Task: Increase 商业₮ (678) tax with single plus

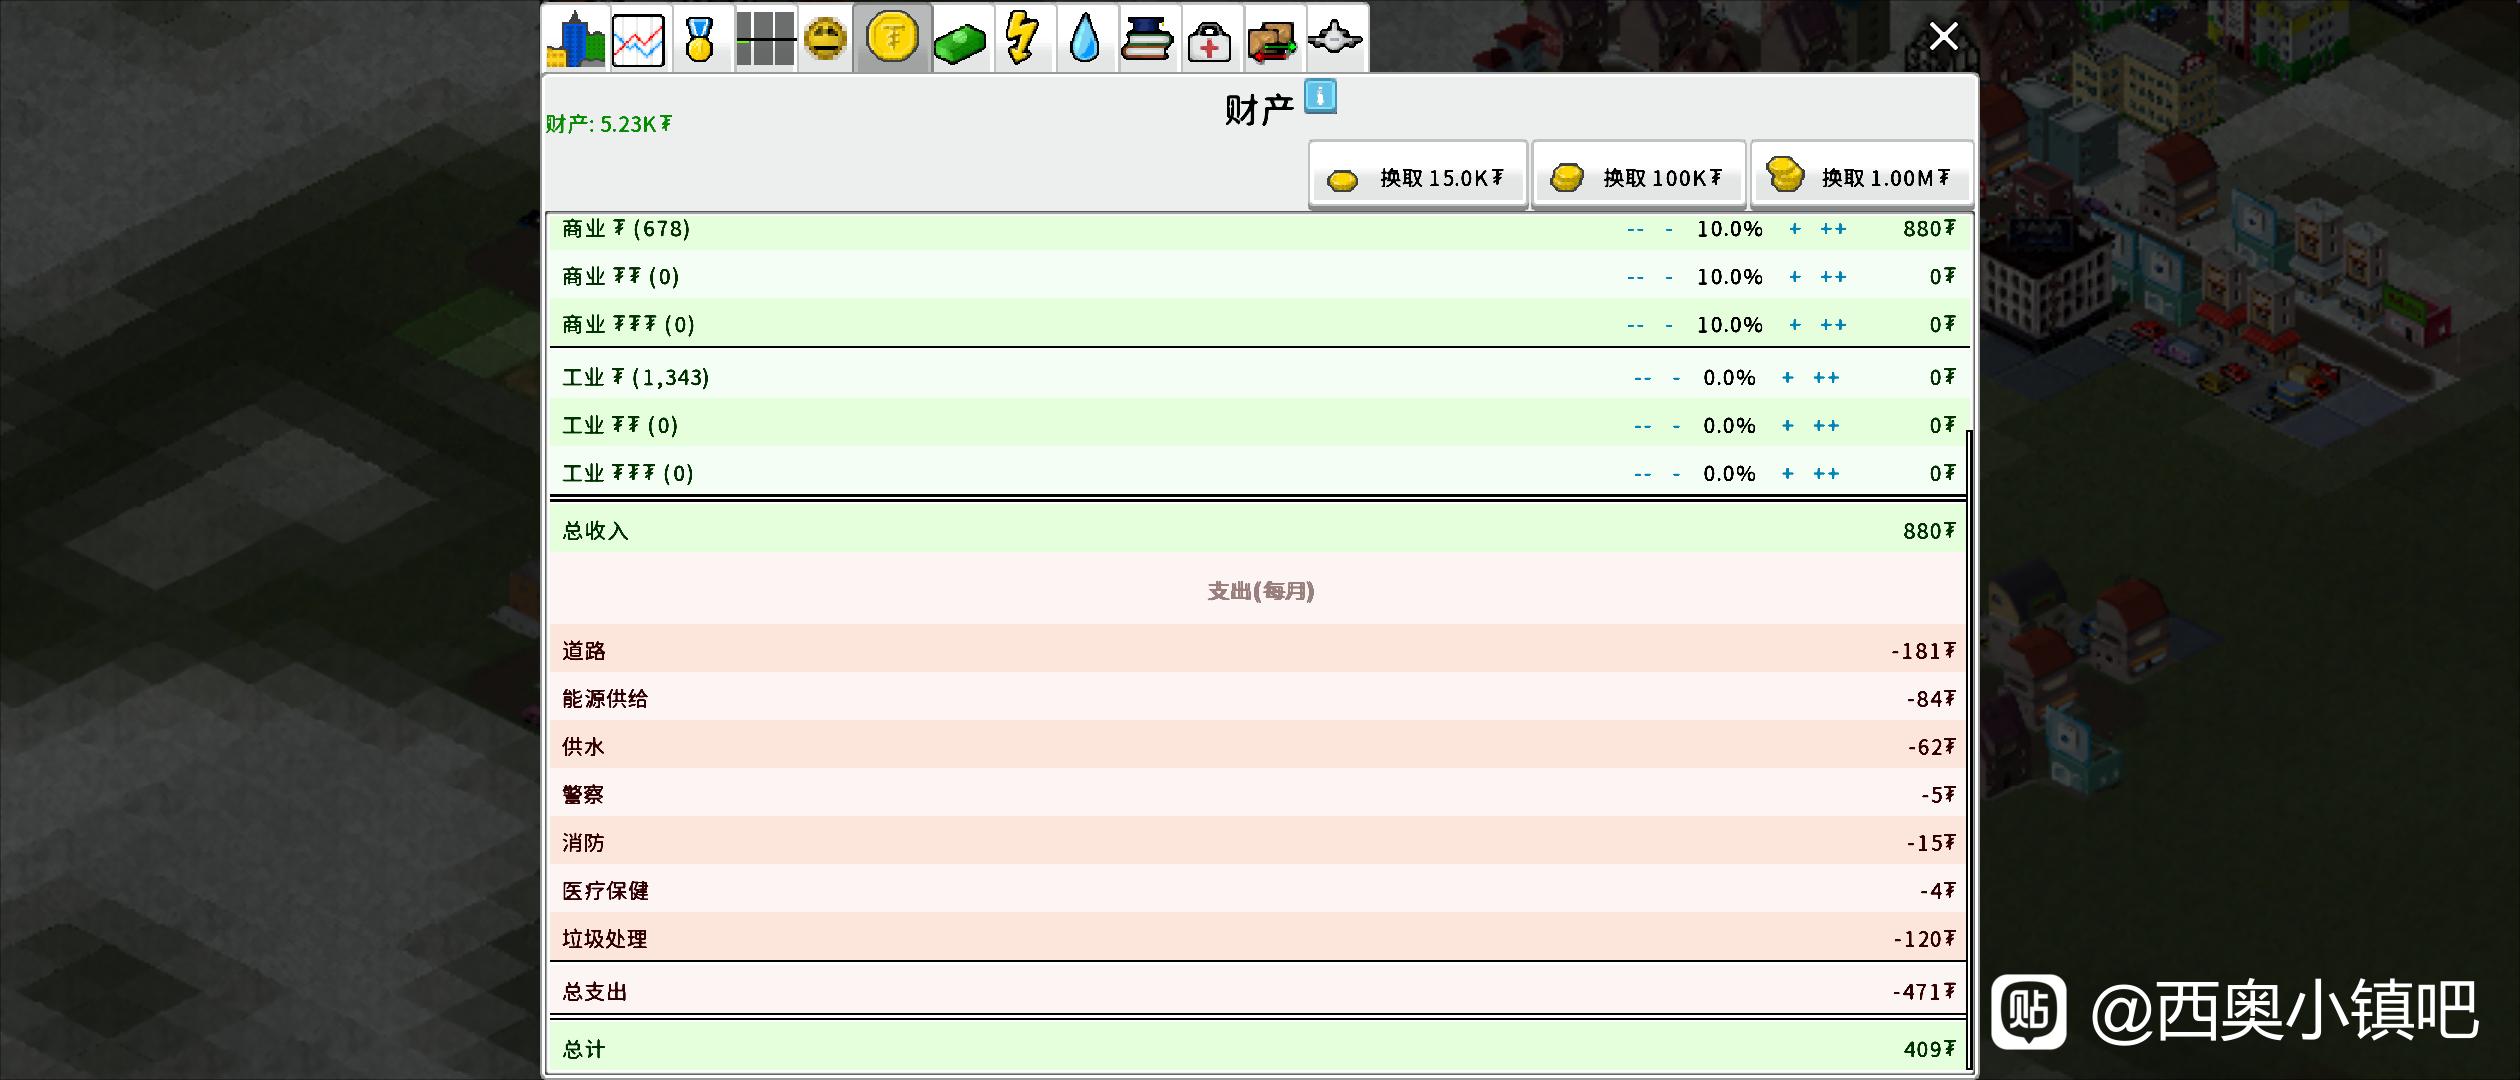Action: [x=1795, y=229]
